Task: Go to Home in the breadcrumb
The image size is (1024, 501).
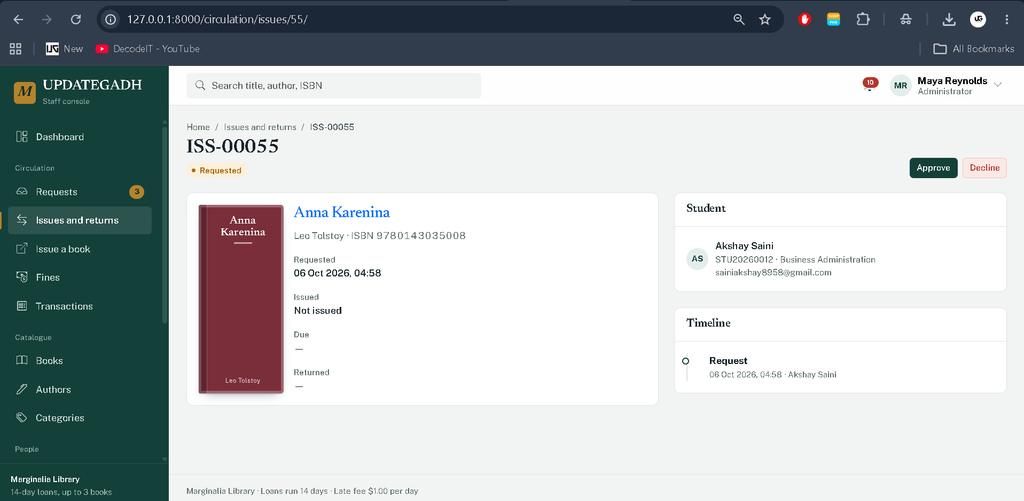Action: (198, 127)
